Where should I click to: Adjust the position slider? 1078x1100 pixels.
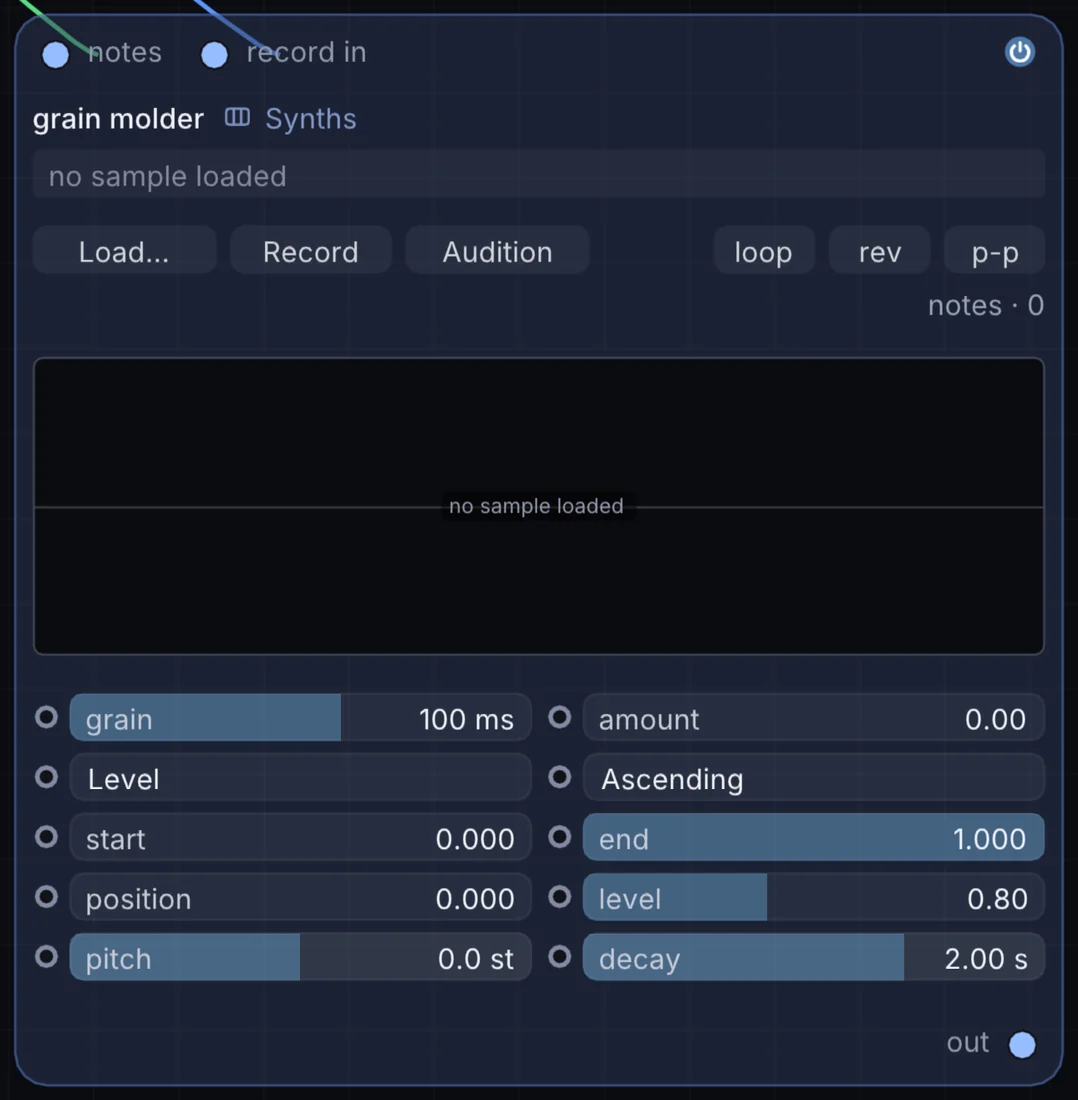pyautogui.click(x=300, y=898)
